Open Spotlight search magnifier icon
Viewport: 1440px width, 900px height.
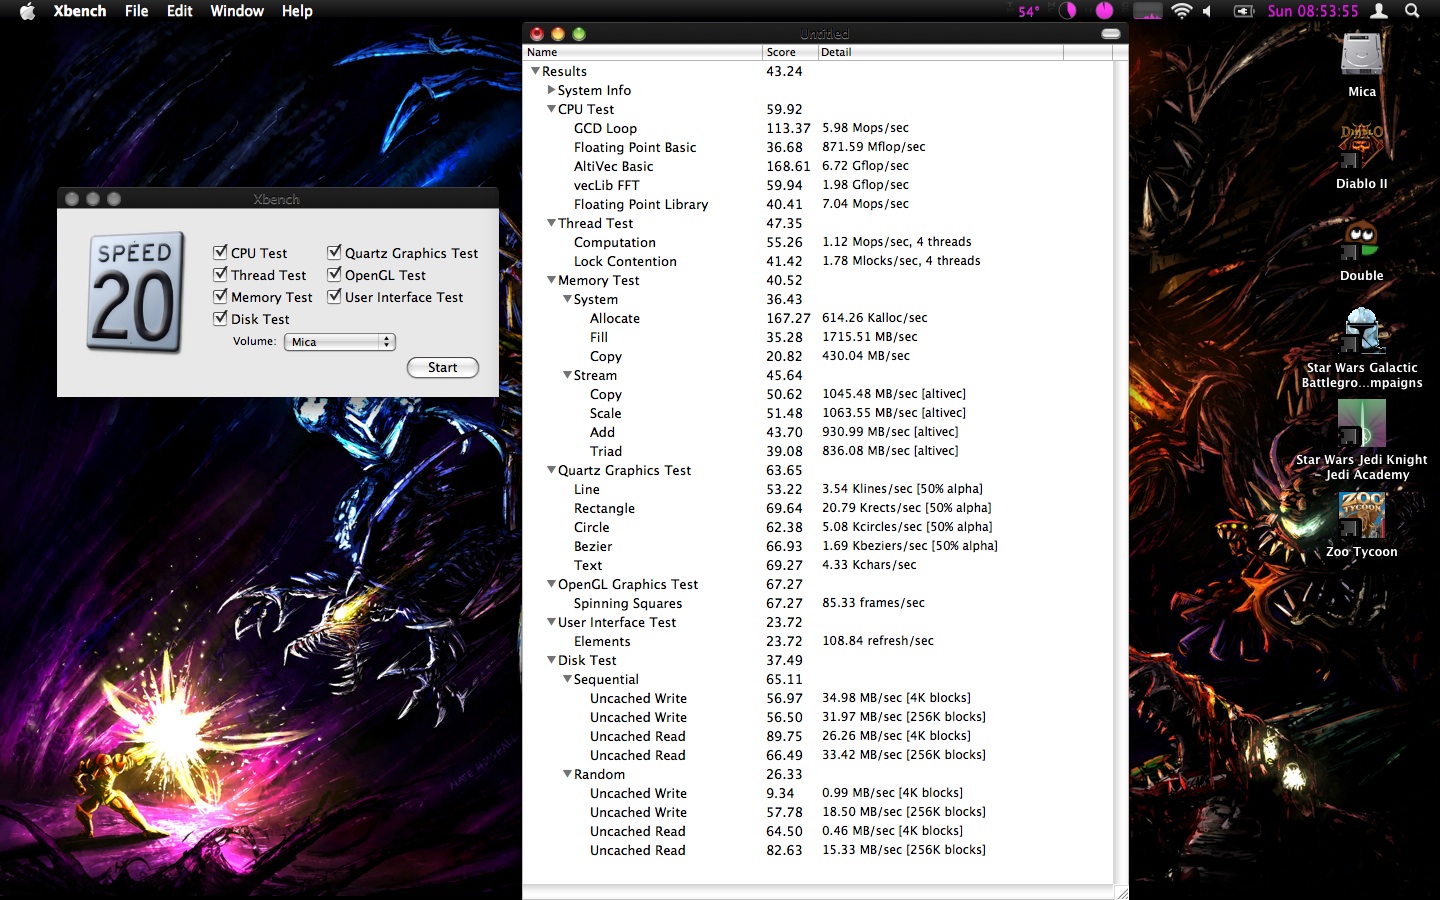point(1412,11)
